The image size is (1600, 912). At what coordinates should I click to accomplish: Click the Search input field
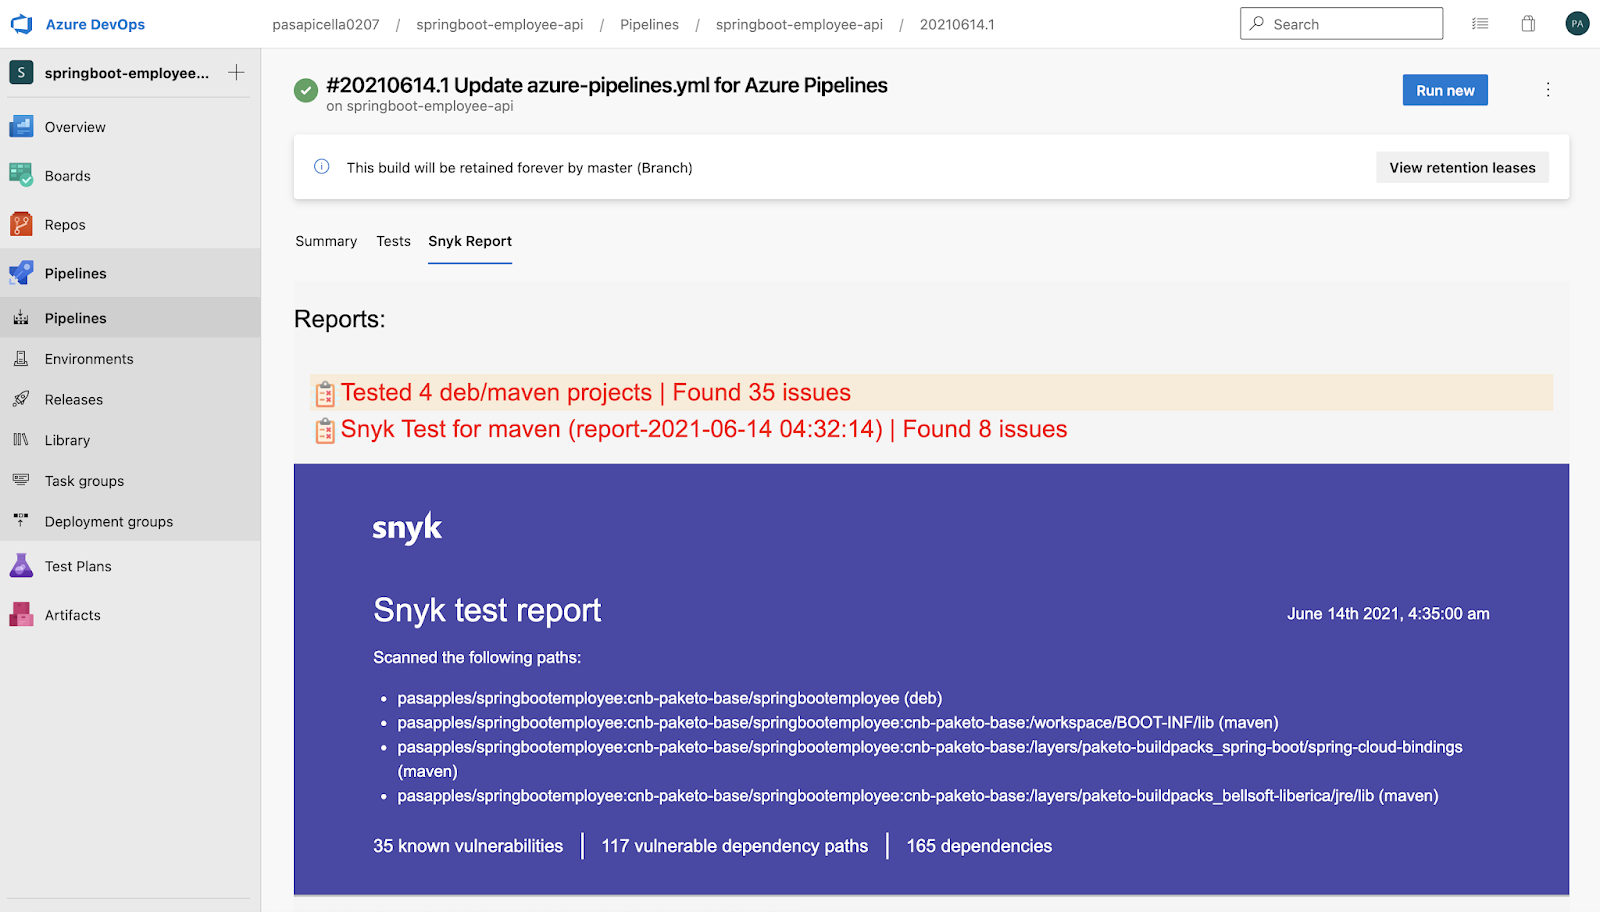click(x=1341, y=24)
